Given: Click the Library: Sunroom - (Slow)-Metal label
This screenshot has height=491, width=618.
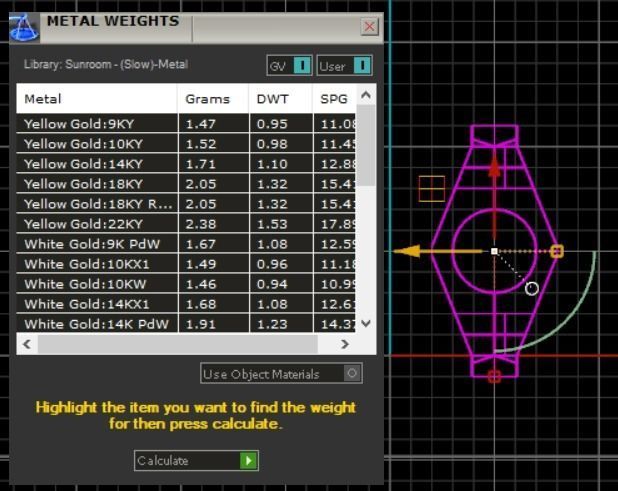Looking at the screenshot, I should [106, 64].
